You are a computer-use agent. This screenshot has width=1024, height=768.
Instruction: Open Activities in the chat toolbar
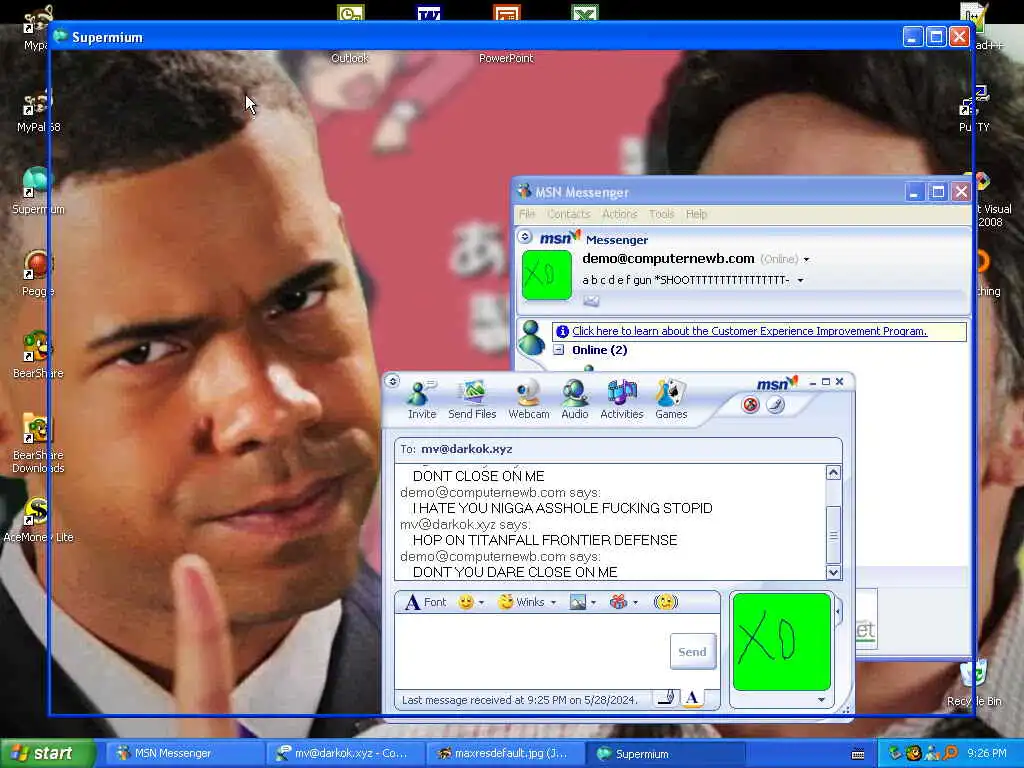(x=622, y=399)
